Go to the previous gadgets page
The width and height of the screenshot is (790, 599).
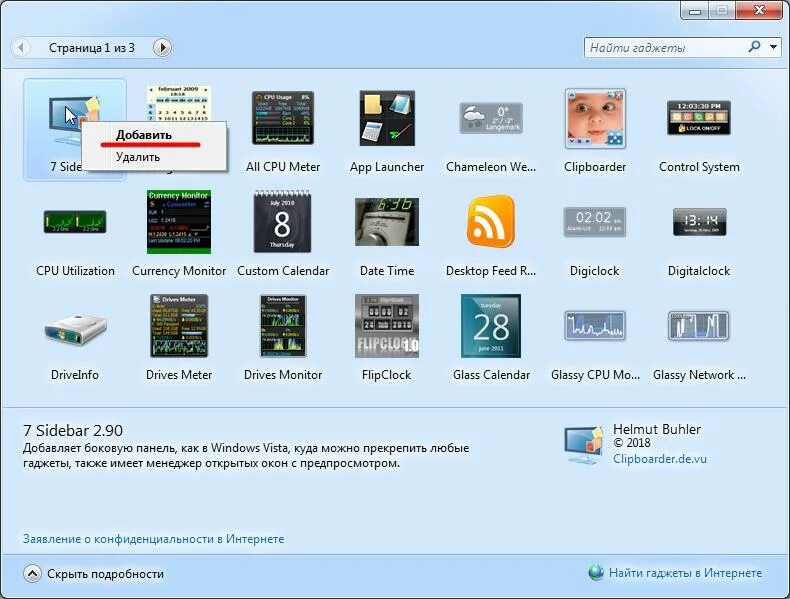coord(20,48)
